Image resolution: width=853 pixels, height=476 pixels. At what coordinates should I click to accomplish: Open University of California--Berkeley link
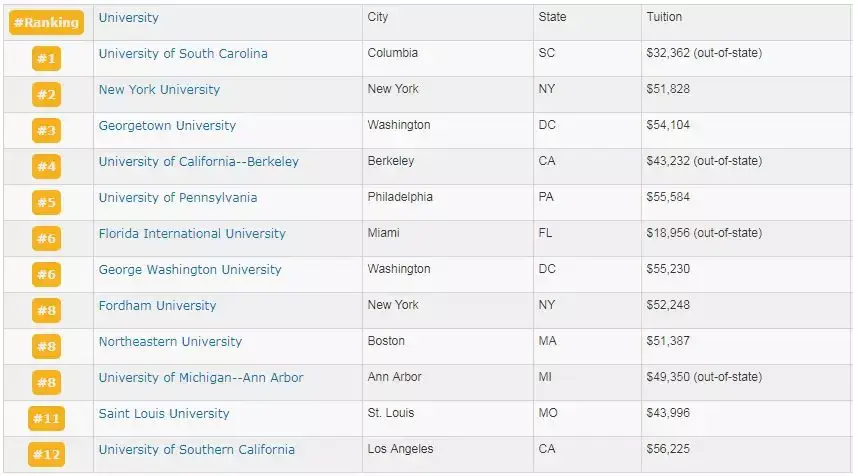(198, 162)
